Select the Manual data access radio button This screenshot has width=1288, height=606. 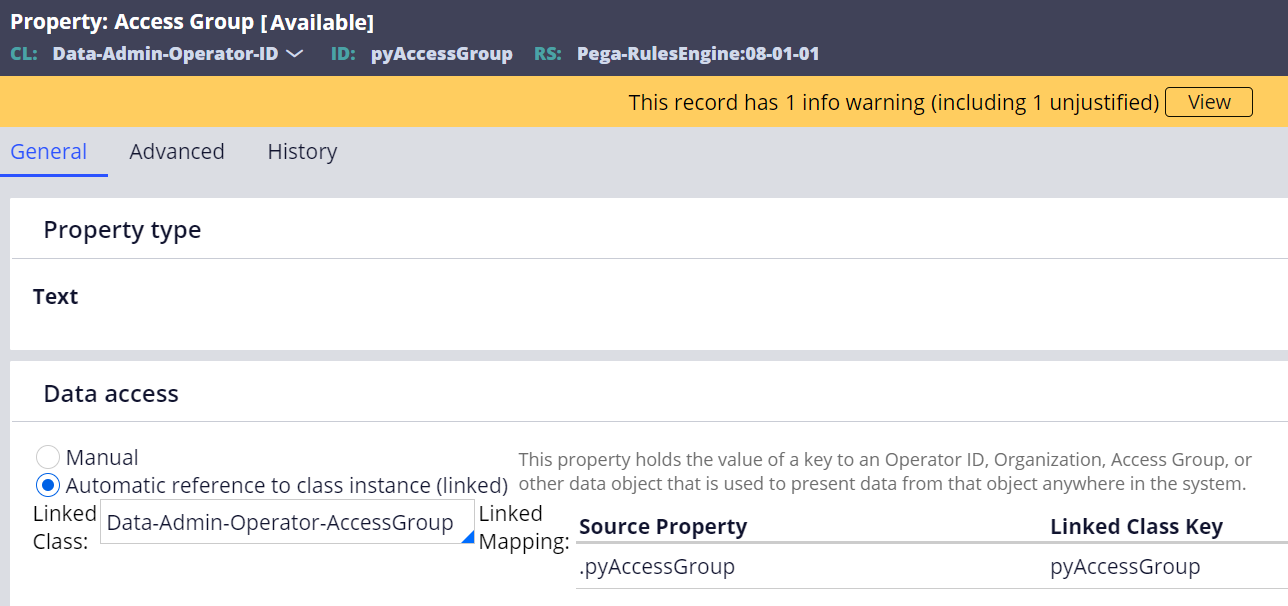[48, 456]
